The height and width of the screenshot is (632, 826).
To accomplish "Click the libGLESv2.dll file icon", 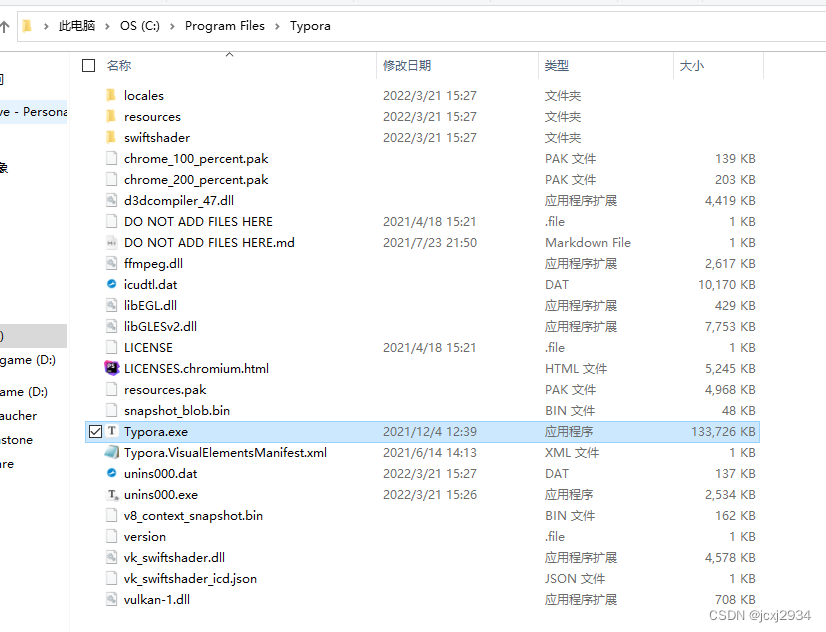I will [111, 327].
